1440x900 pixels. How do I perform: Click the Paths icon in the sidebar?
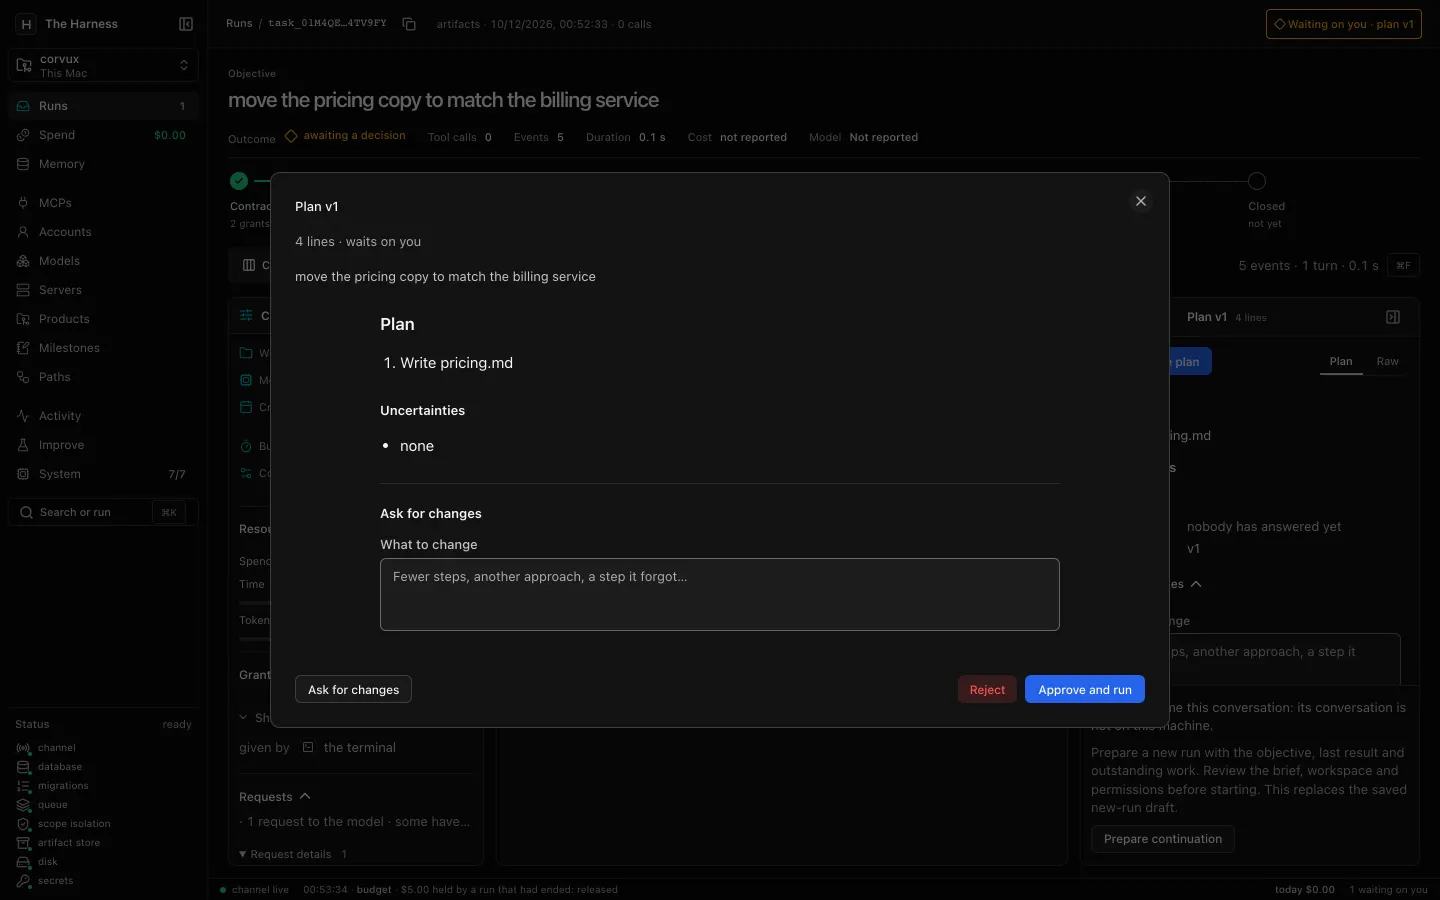pyautogui.click(x=23, y=377)
